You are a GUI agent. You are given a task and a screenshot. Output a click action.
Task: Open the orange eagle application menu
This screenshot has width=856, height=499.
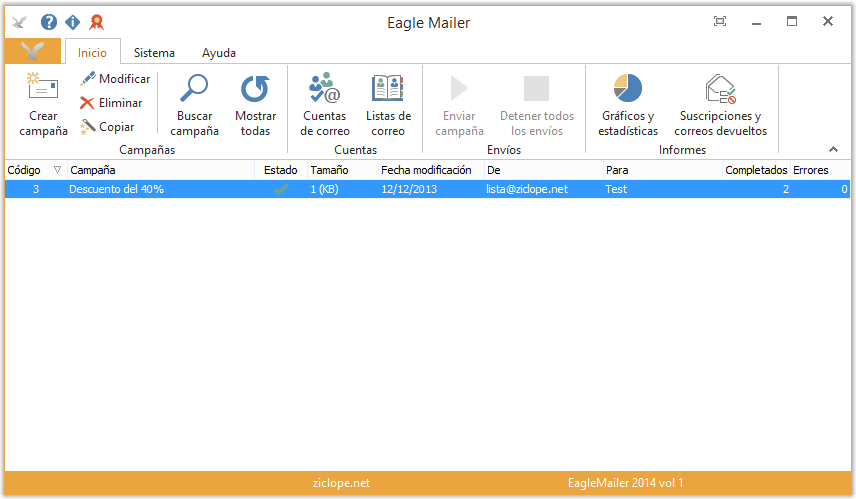[33, 51]
